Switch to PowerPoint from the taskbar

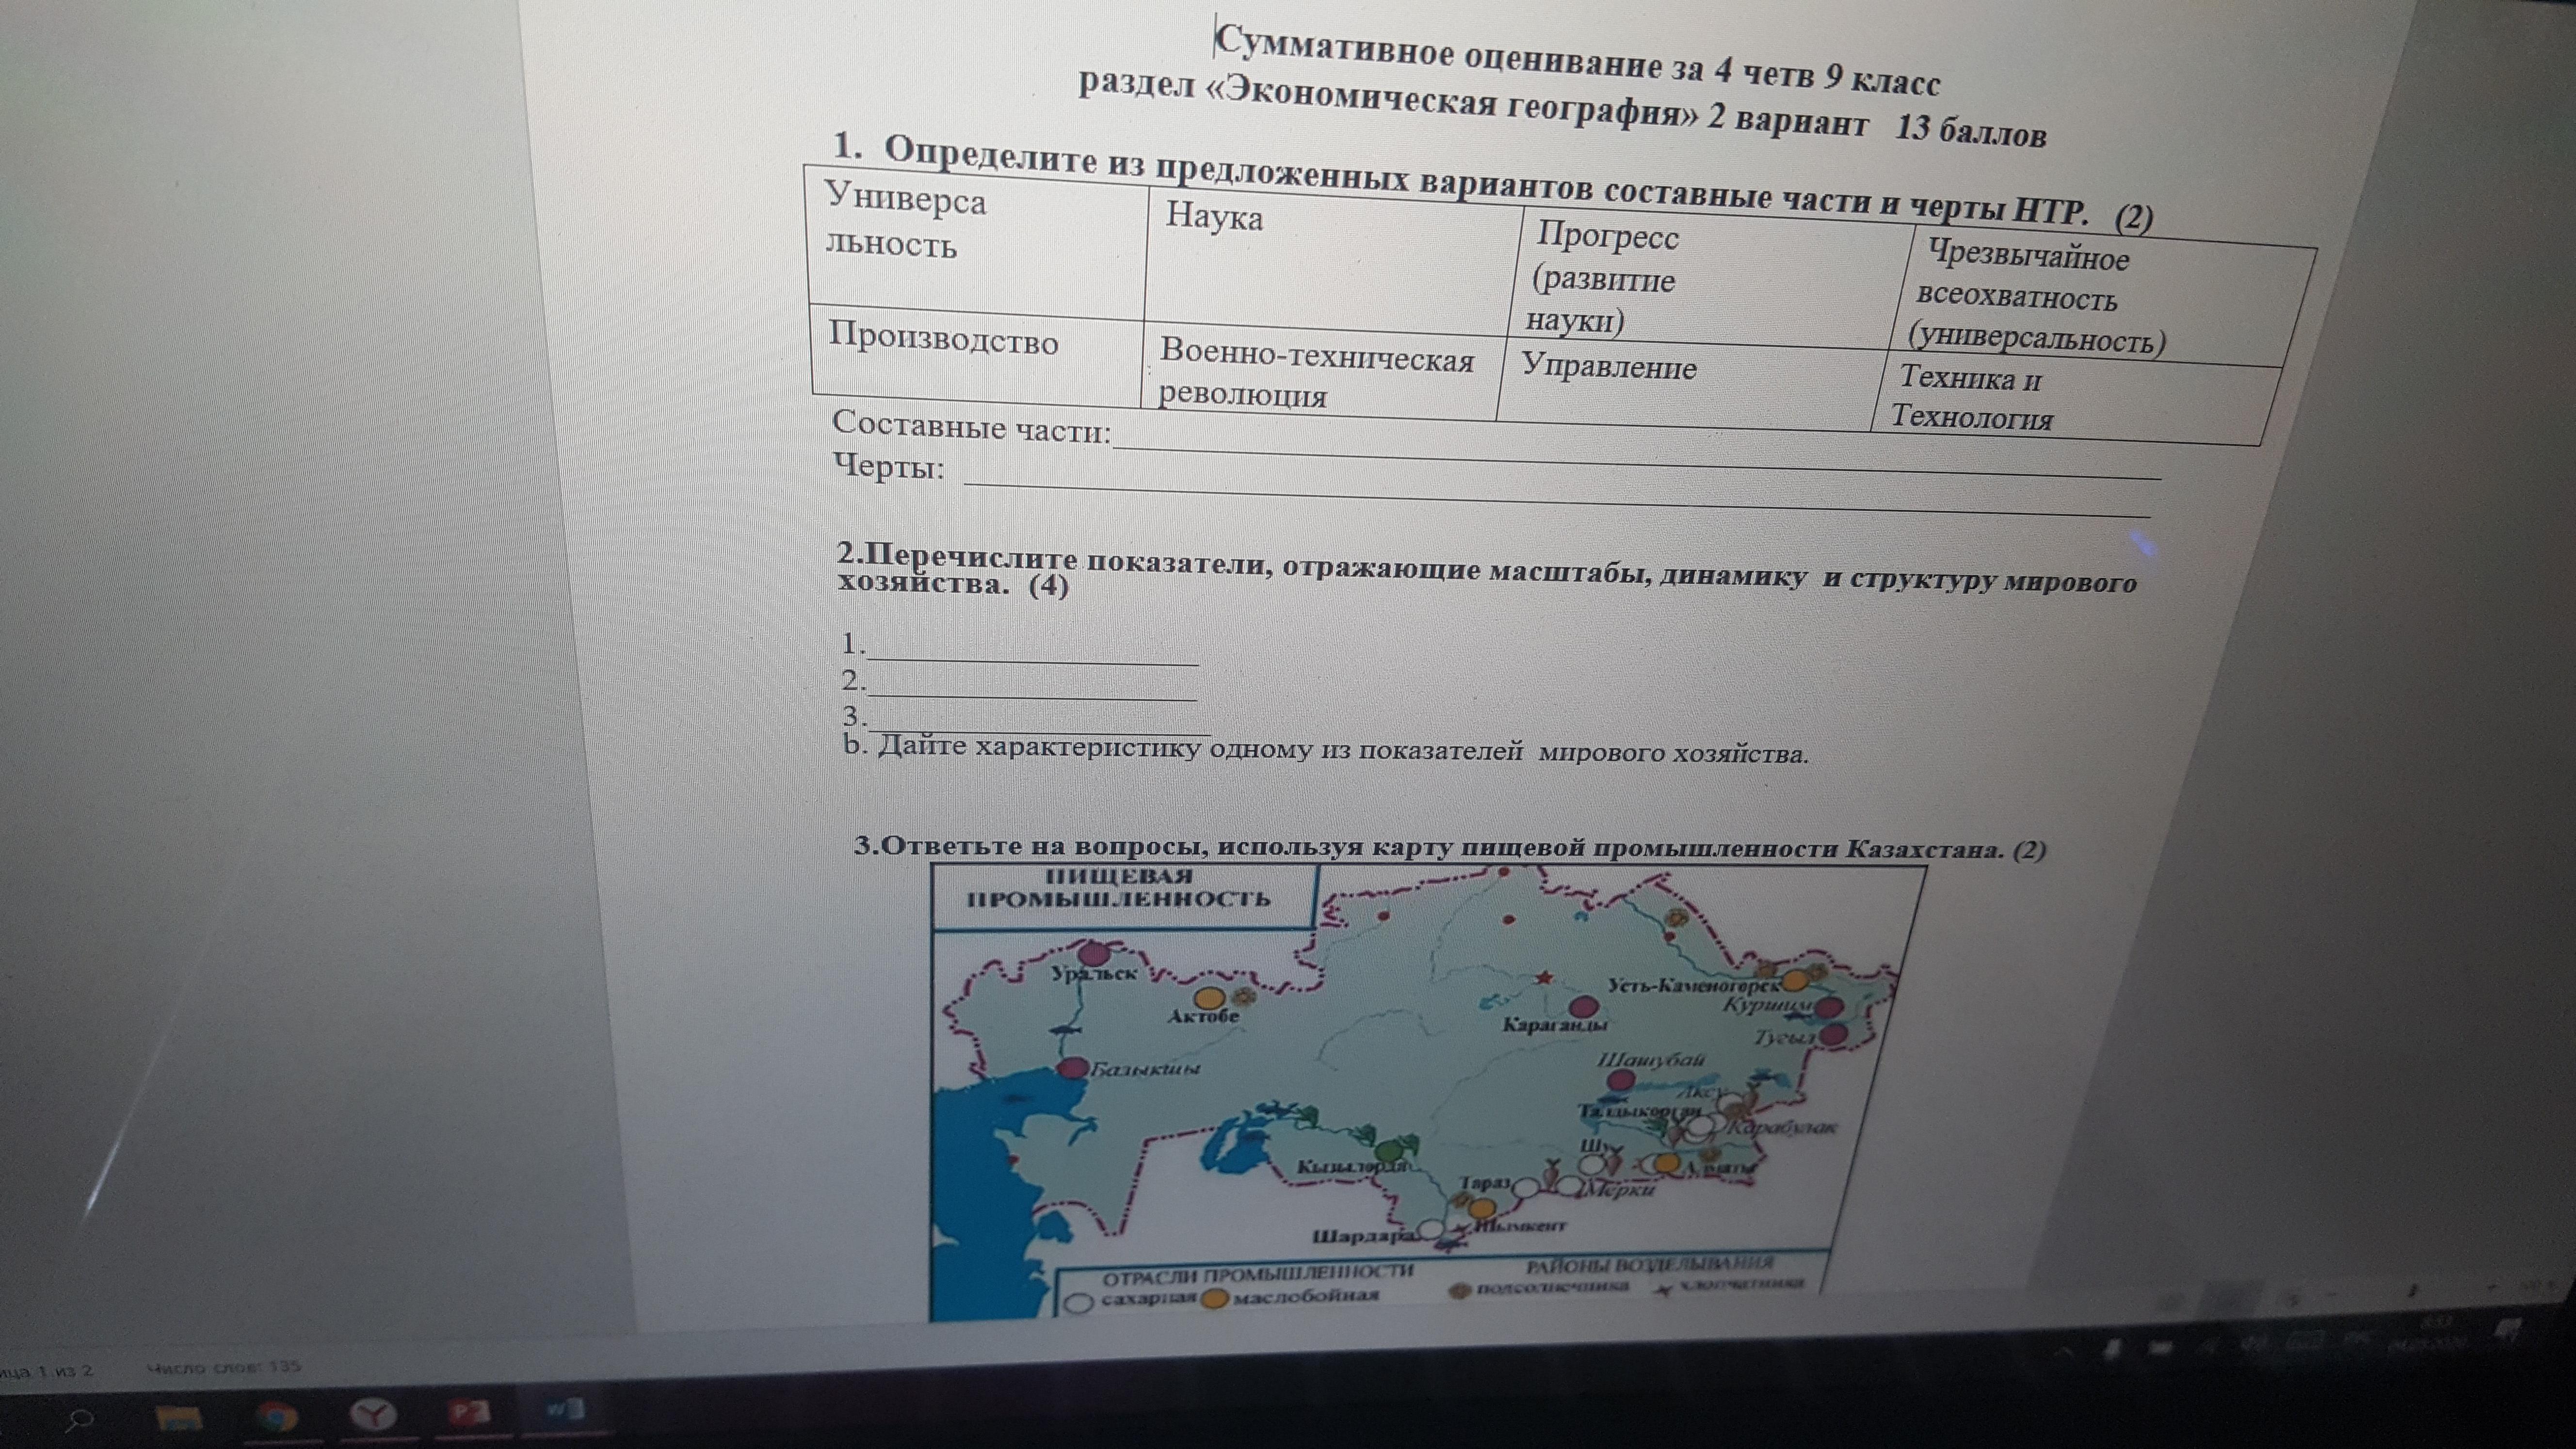(x=470, y=1412)
